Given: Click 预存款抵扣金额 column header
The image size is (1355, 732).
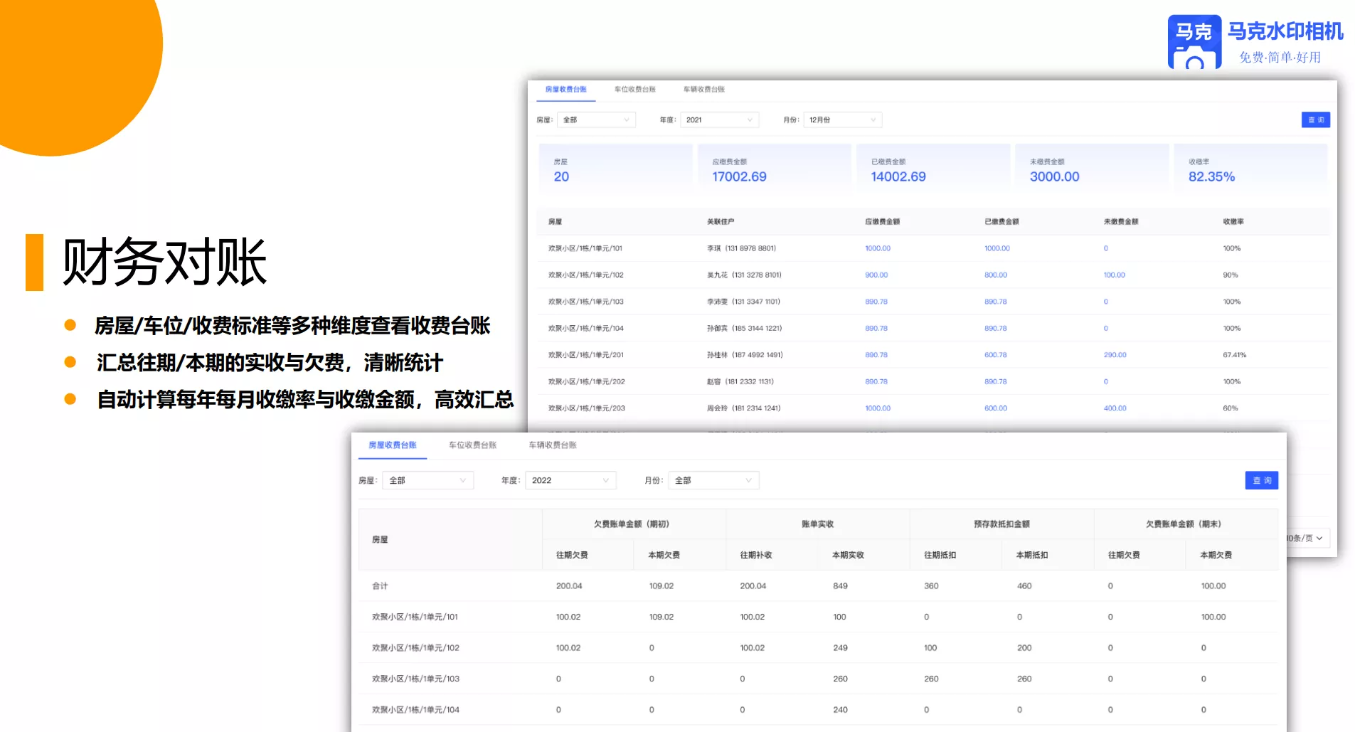Looking at the screenshot, I should tap(1002, 524).
